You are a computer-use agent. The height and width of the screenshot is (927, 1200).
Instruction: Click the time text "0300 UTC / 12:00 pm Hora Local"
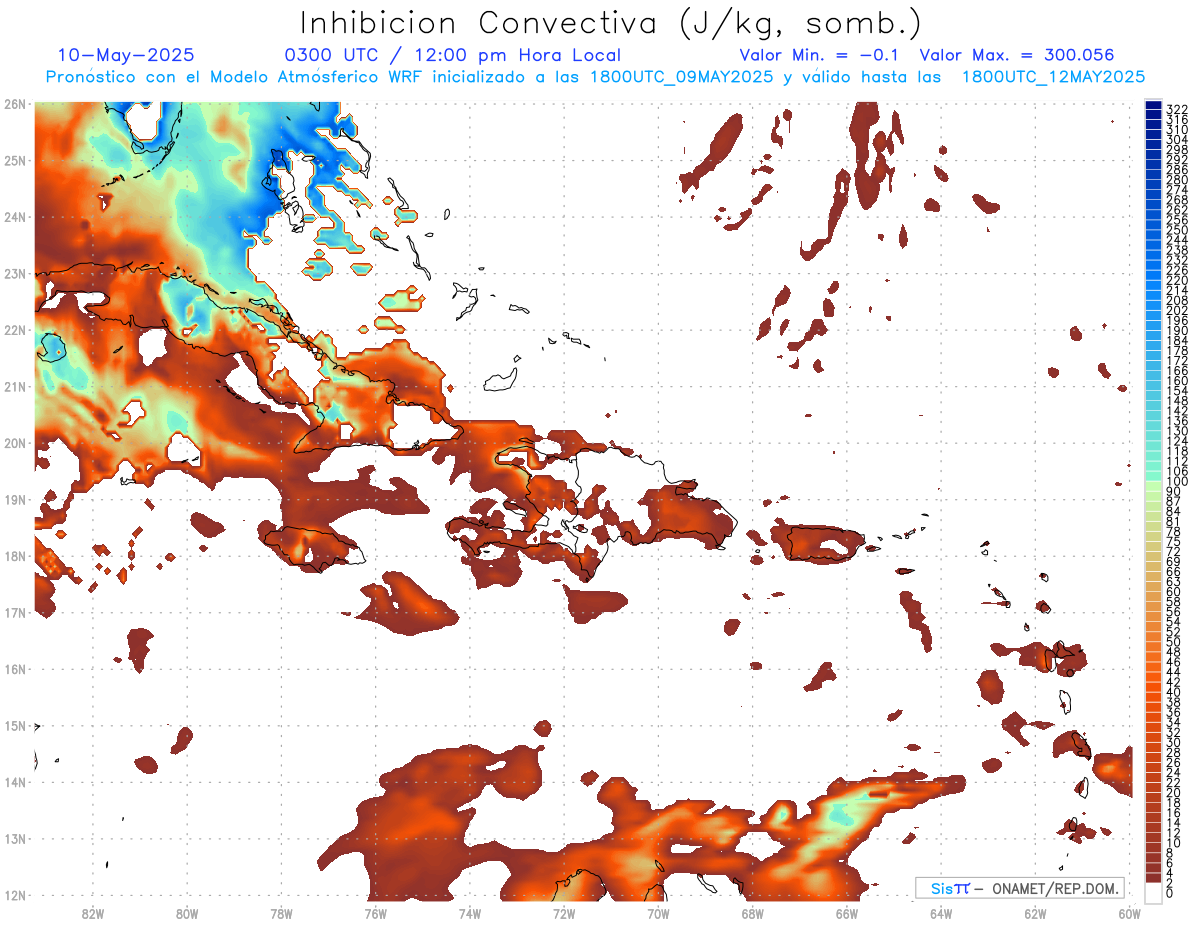coord(453,56)
